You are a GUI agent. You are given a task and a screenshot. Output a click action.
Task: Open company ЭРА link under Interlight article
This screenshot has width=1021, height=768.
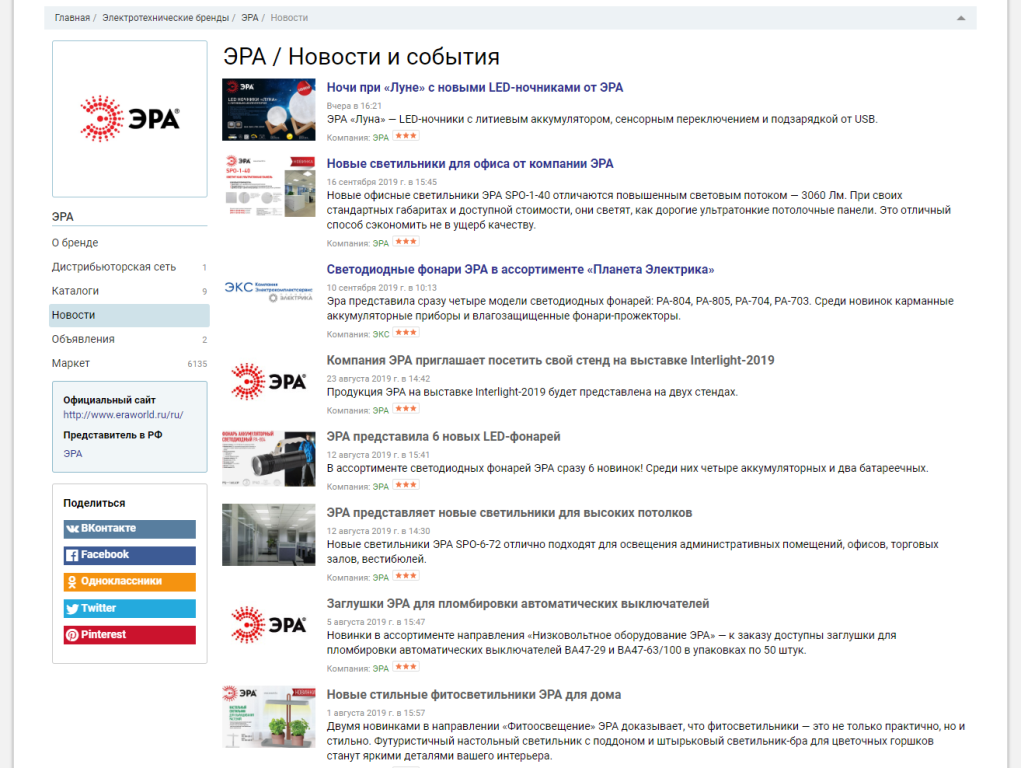380,411
